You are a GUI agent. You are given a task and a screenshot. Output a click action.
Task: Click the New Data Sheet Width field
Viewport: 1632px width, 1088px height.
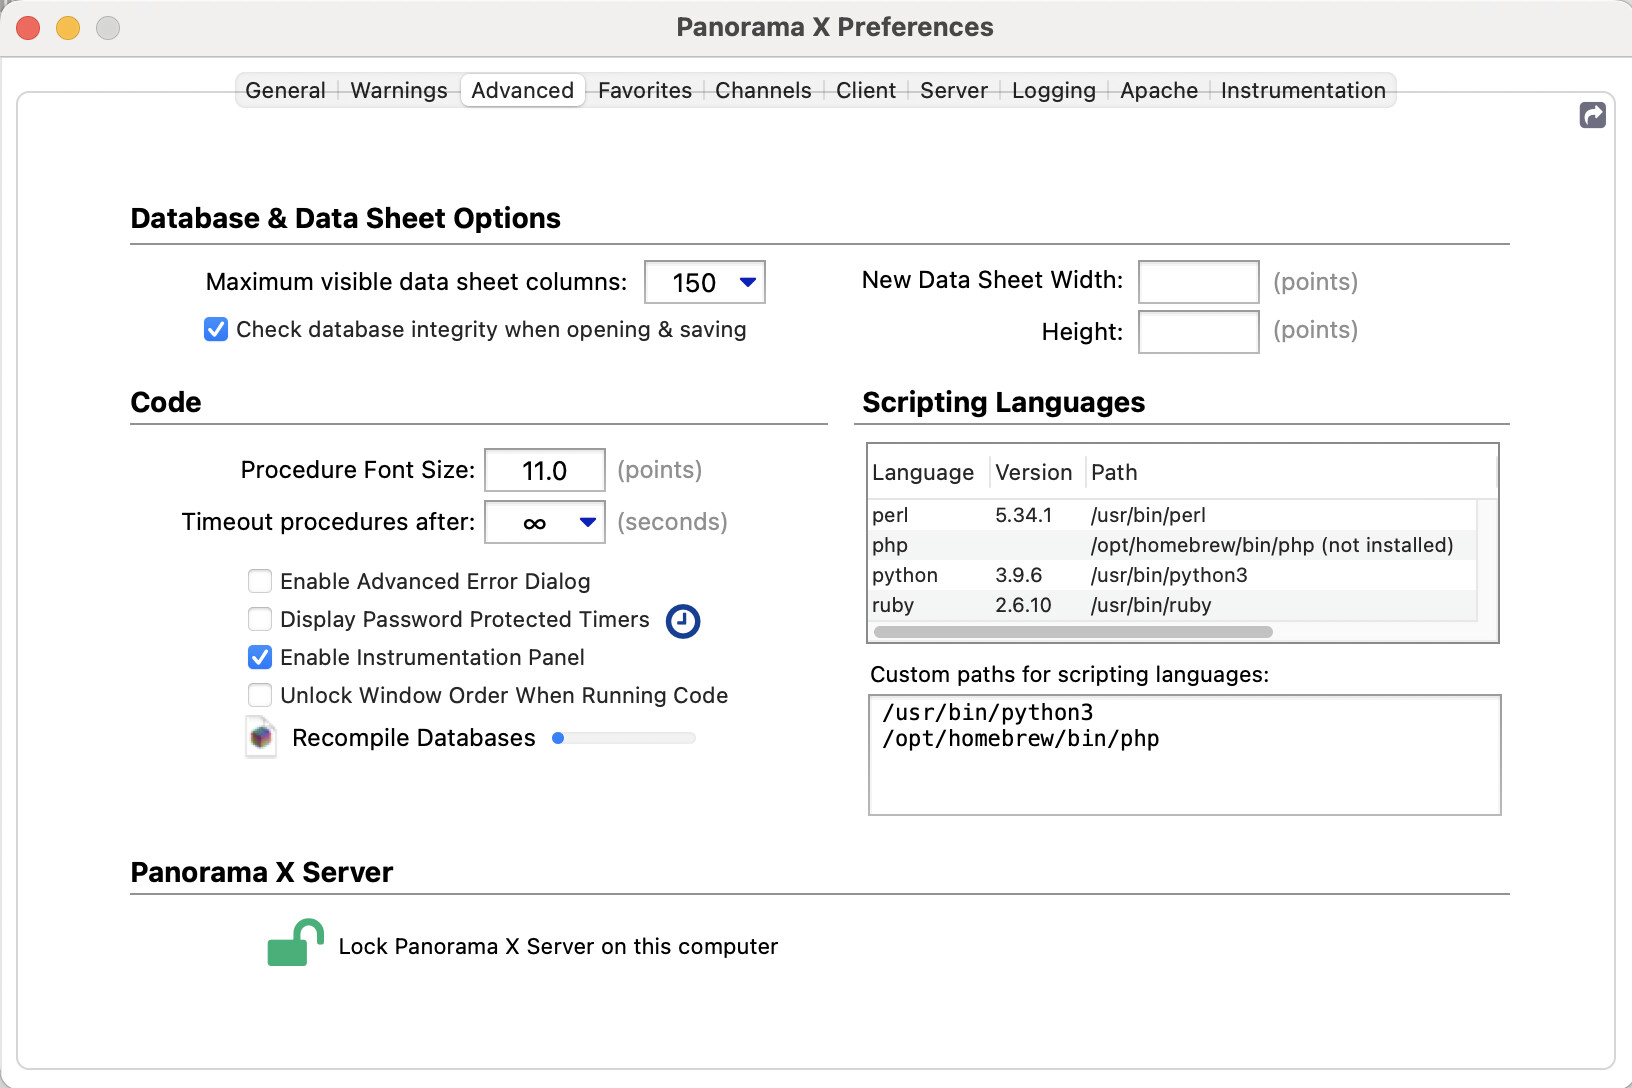[x=1198, y=282]
